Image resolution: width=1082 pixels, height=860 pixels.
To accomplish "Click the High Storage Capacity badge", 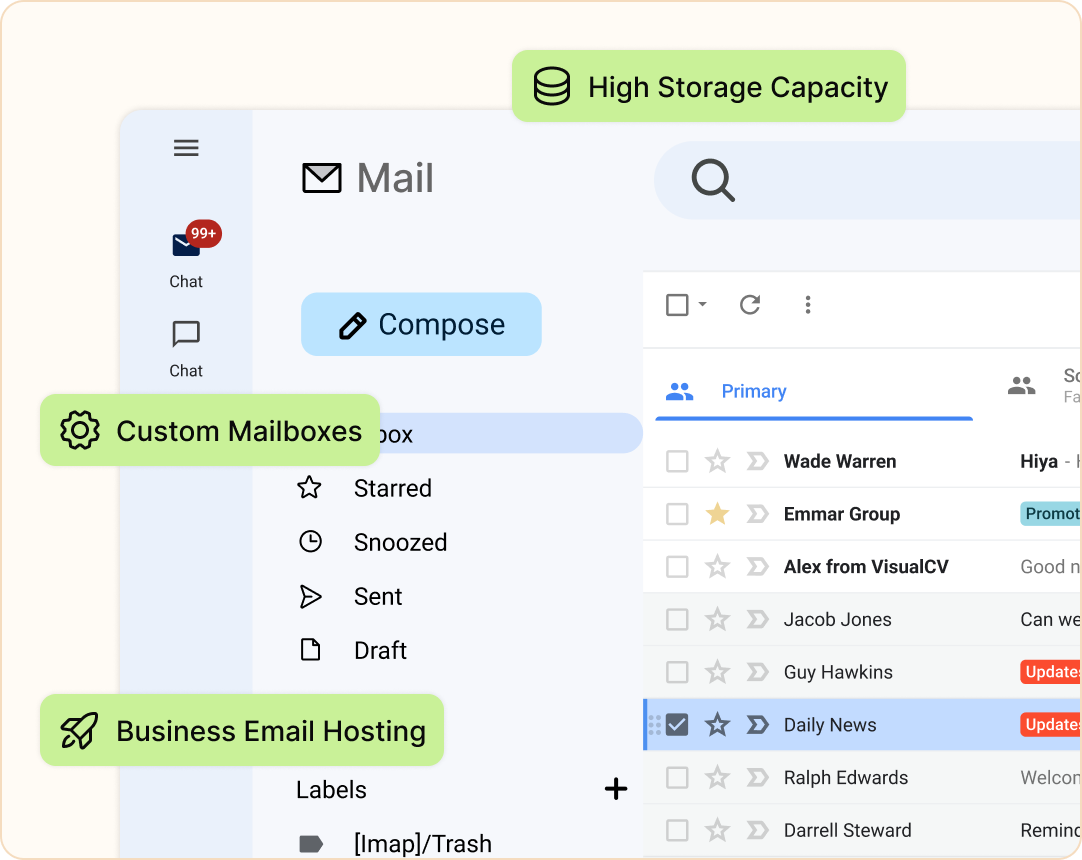I will click(x=709, y=86).
